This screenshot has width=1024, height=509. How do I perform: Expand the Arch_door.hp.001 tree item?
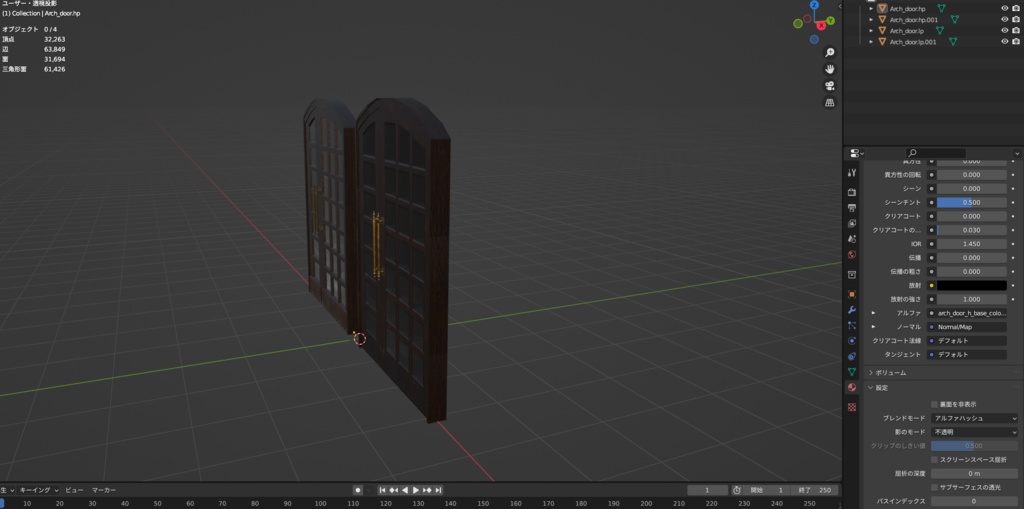(x=871, y=20)
